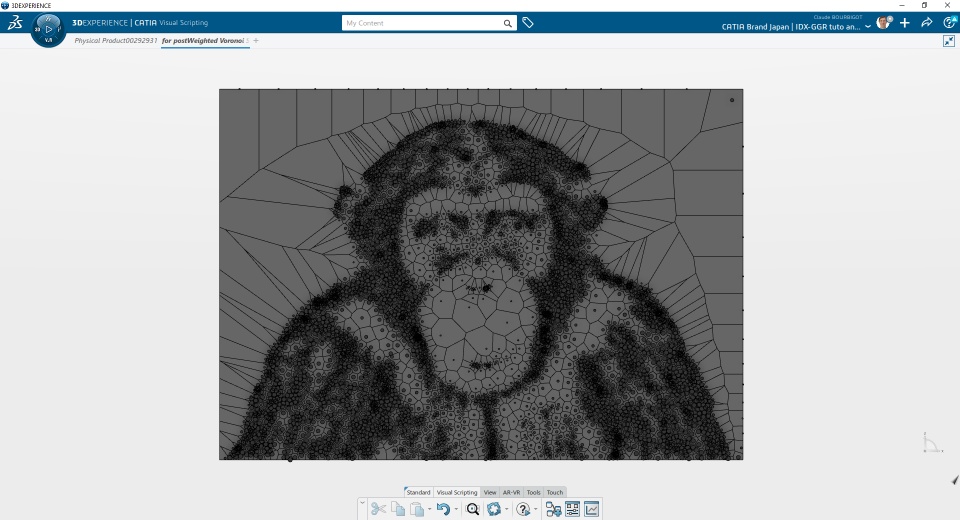Click the Copy icon
The width and height of the screenshot is (960, 520).
coord(398,509)
